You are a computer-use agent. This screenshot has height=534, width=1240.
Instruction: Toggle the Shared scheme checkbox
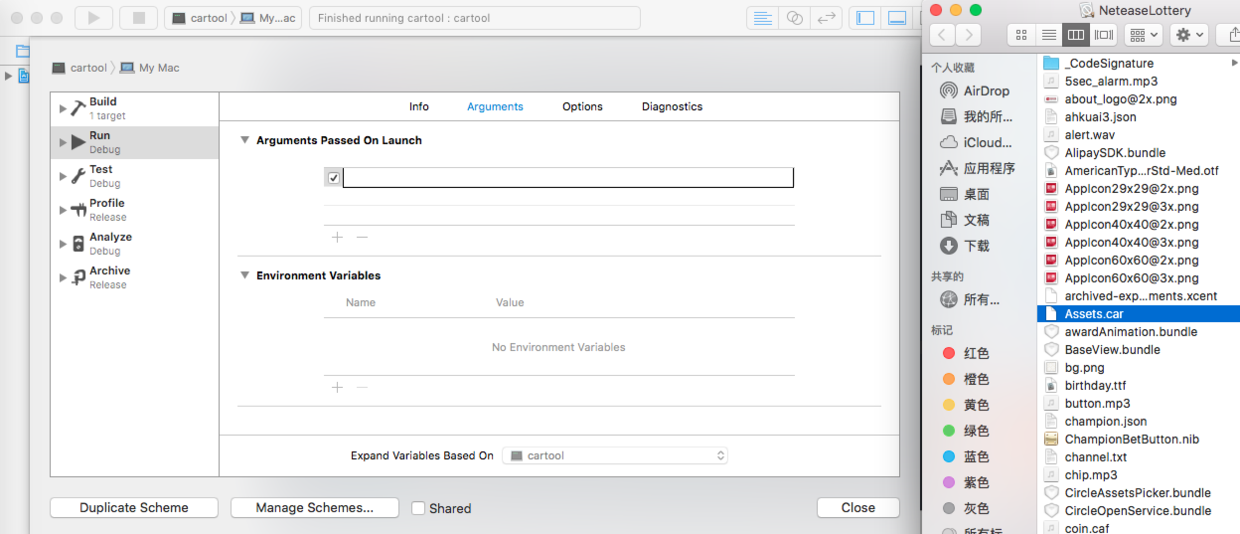pyautogui.click(x=418, y=508)
